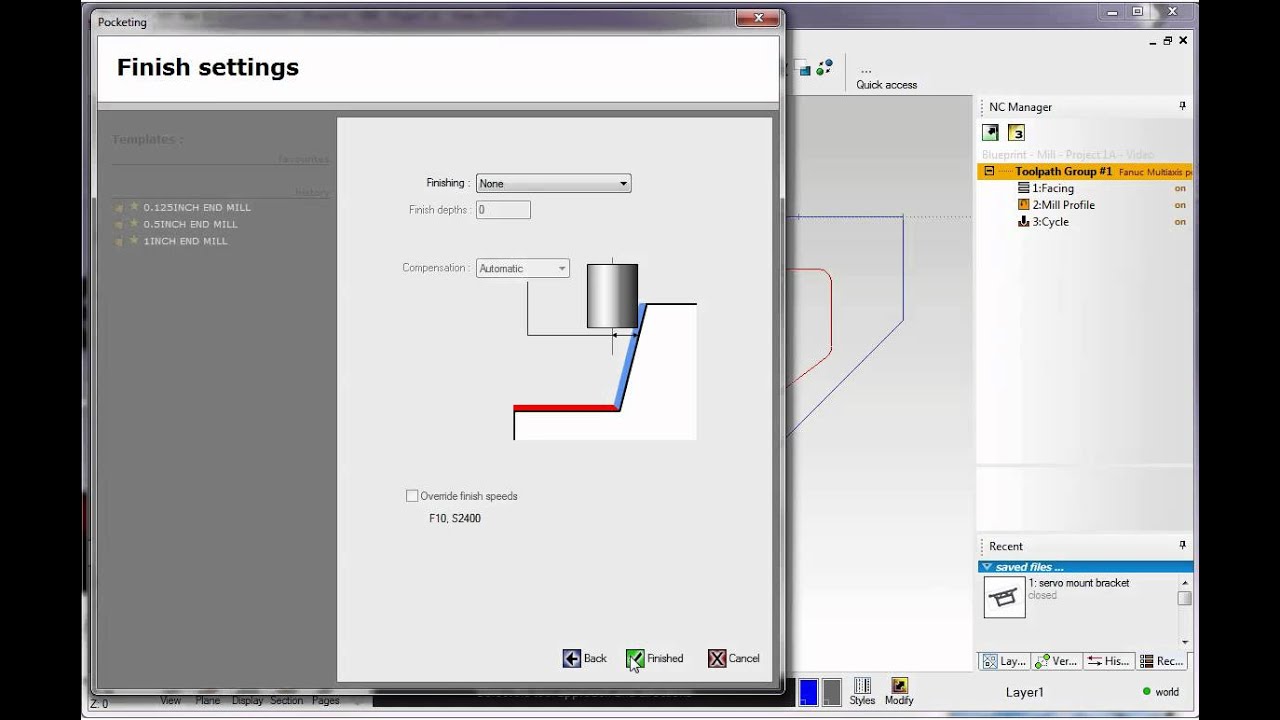The image size is (1280, 720).
Task: Pin the Recent panel
Action: tap(1182, 545)
